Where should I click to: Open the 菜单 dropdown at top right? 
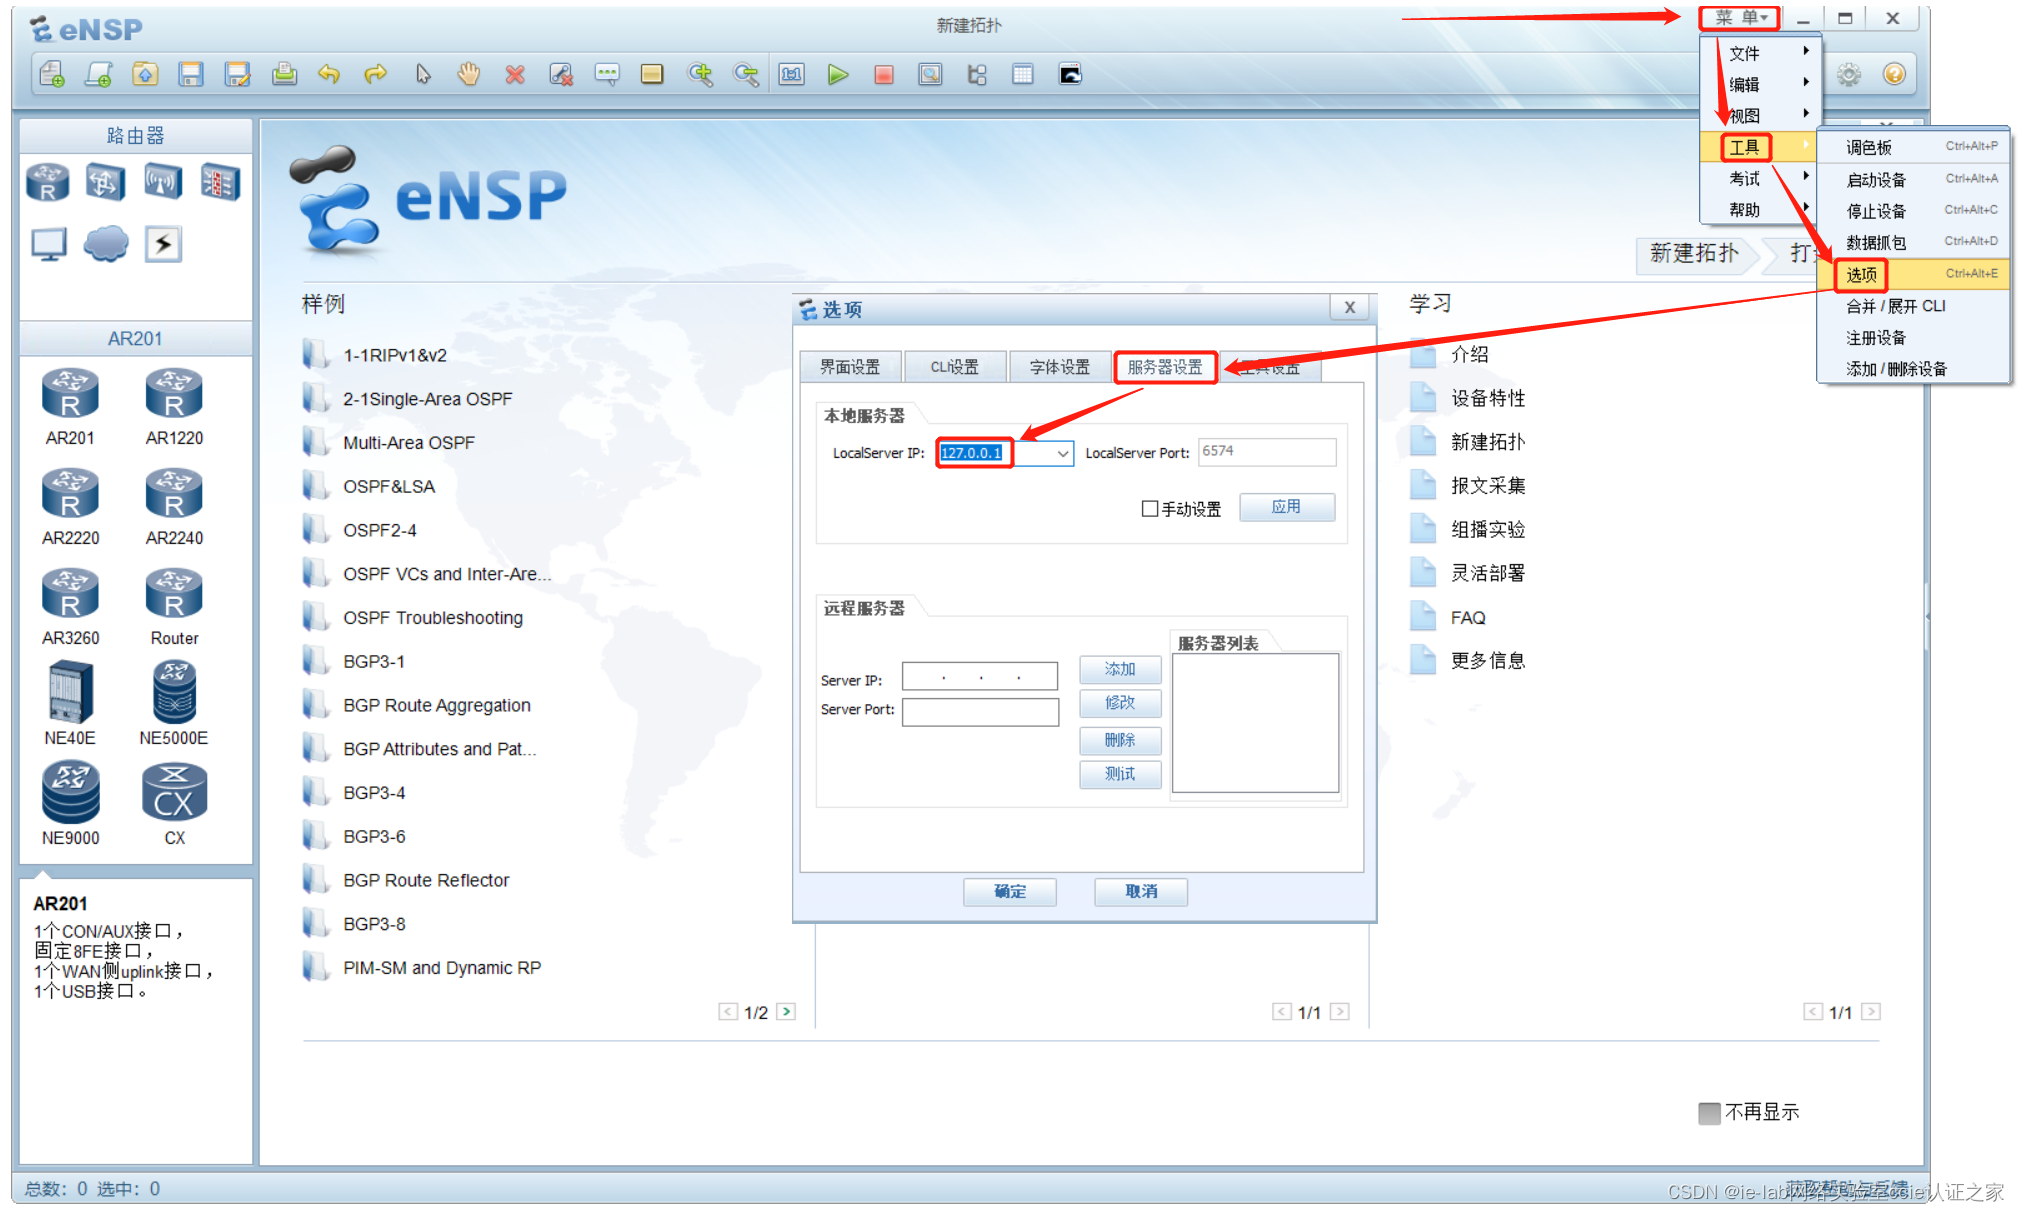point(1739,18)
